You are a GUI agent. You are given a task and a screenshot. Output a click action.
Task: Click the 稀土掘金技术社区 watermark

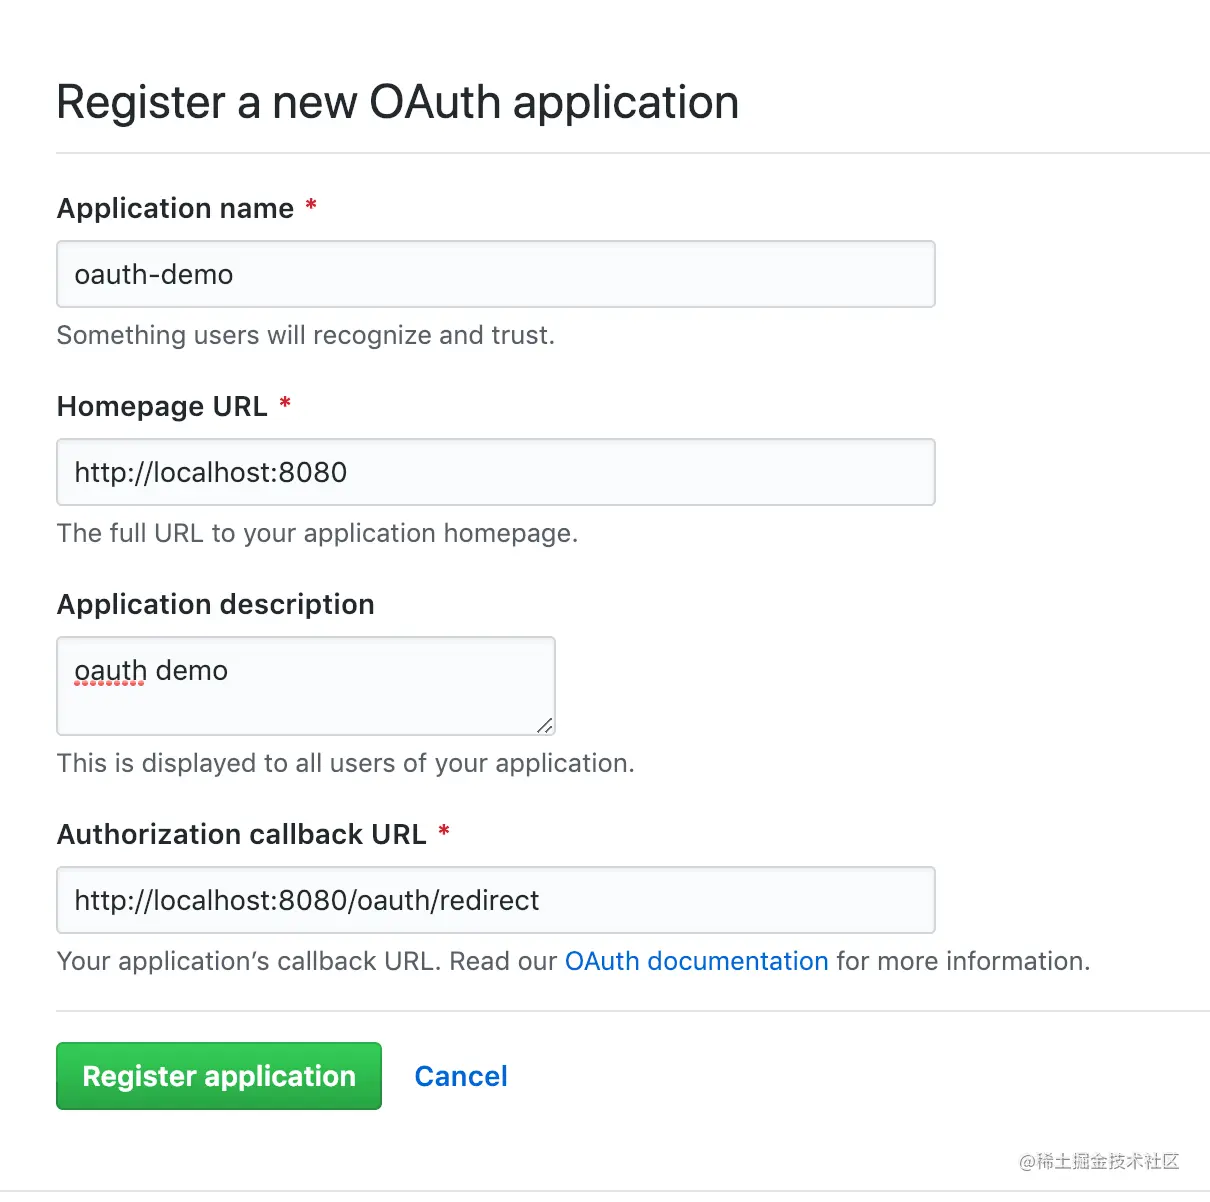coord(1099,1161)
